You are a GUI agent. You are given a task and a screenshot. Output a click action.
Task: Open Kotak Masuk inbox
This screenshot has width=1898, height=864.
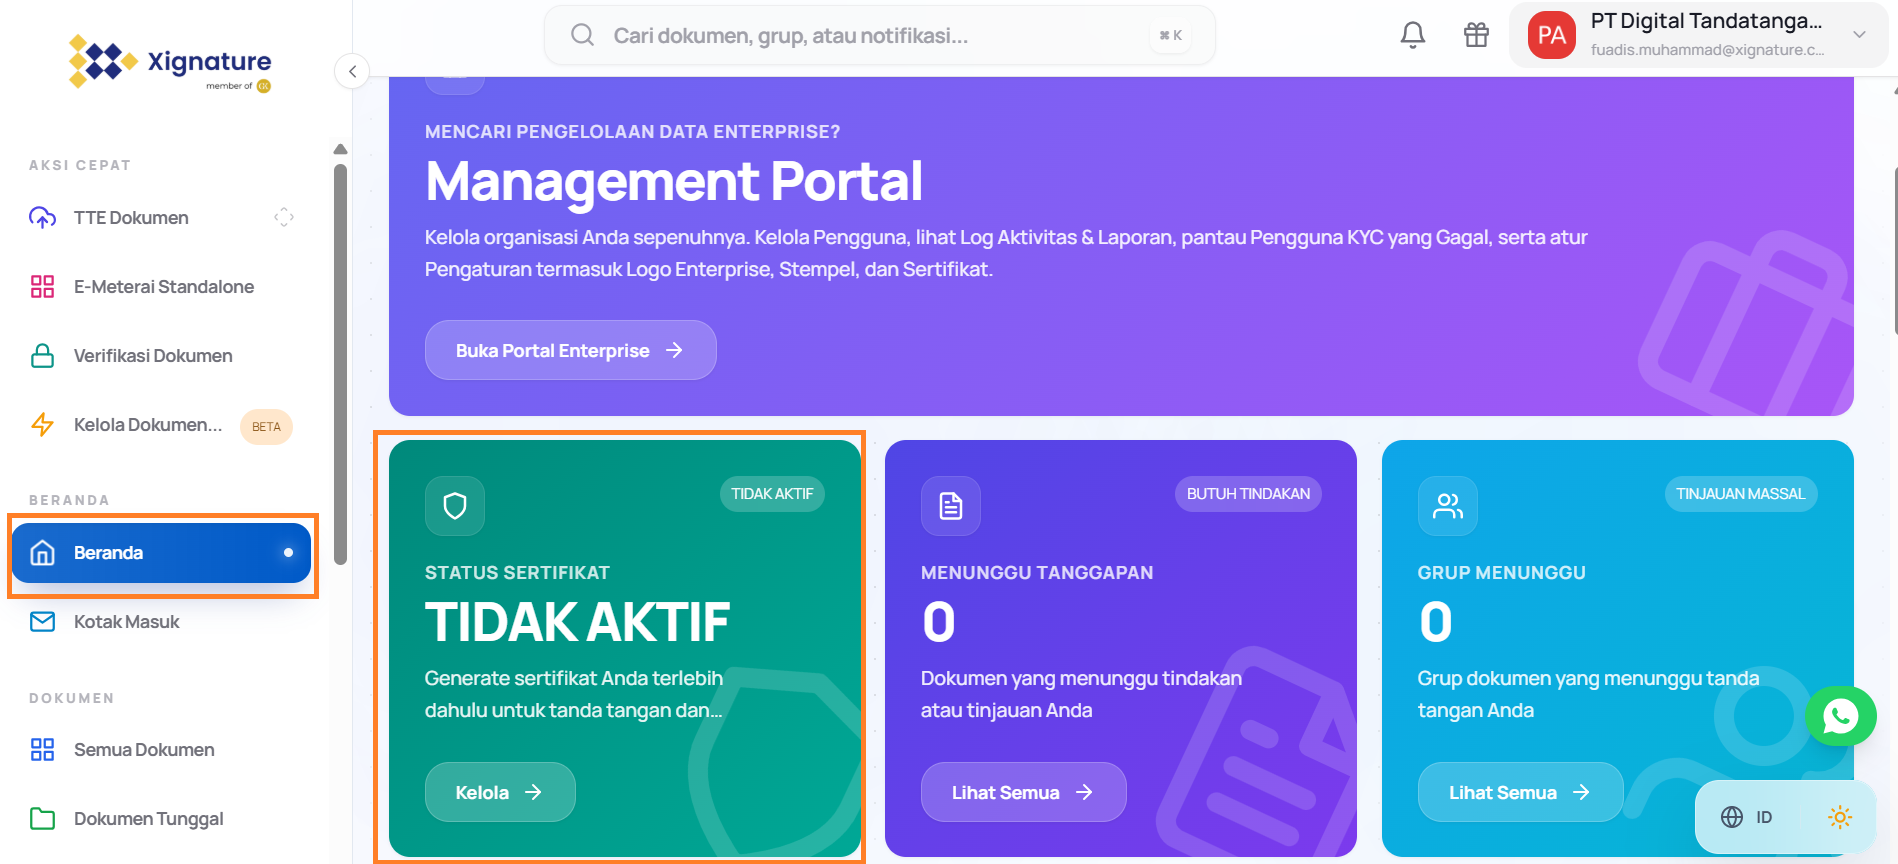(x=161, y=622)
